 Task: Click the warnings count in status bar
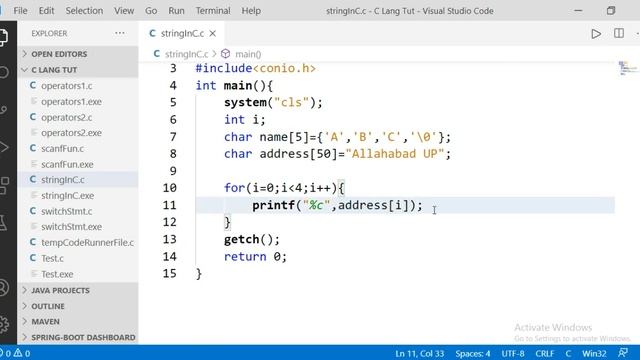coord(22,353)
